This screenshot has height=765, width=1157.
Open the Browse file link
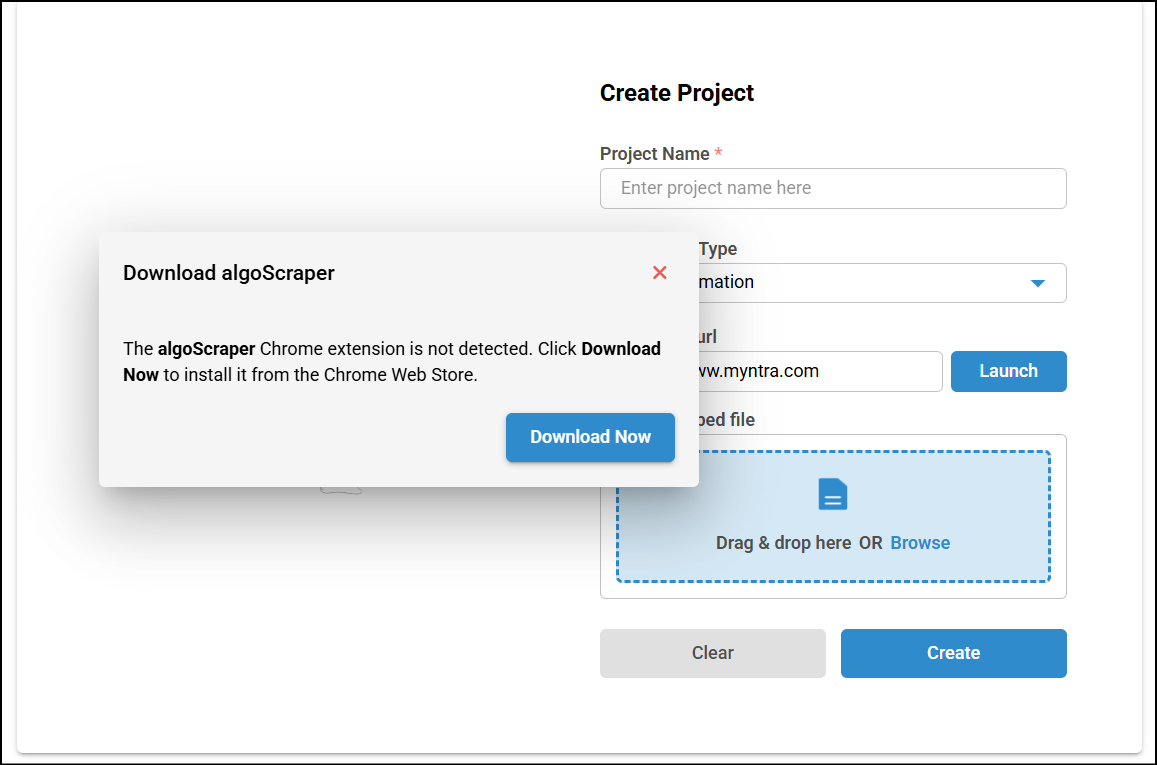[x=920, y=543]
